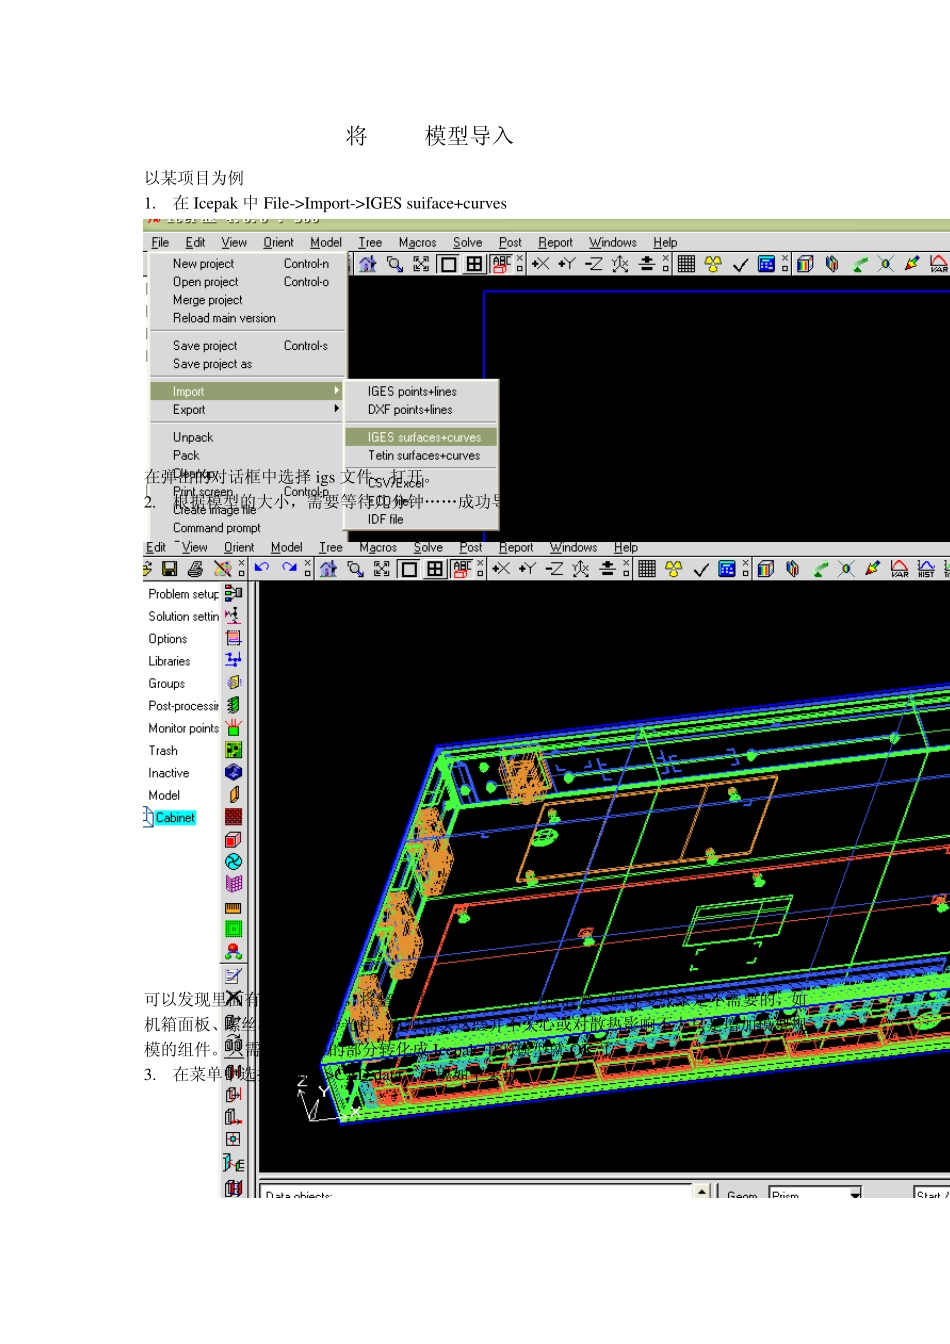The image size is (950, 1344).
Task: Click the save icon in lower toolbar
Action: 169,569
